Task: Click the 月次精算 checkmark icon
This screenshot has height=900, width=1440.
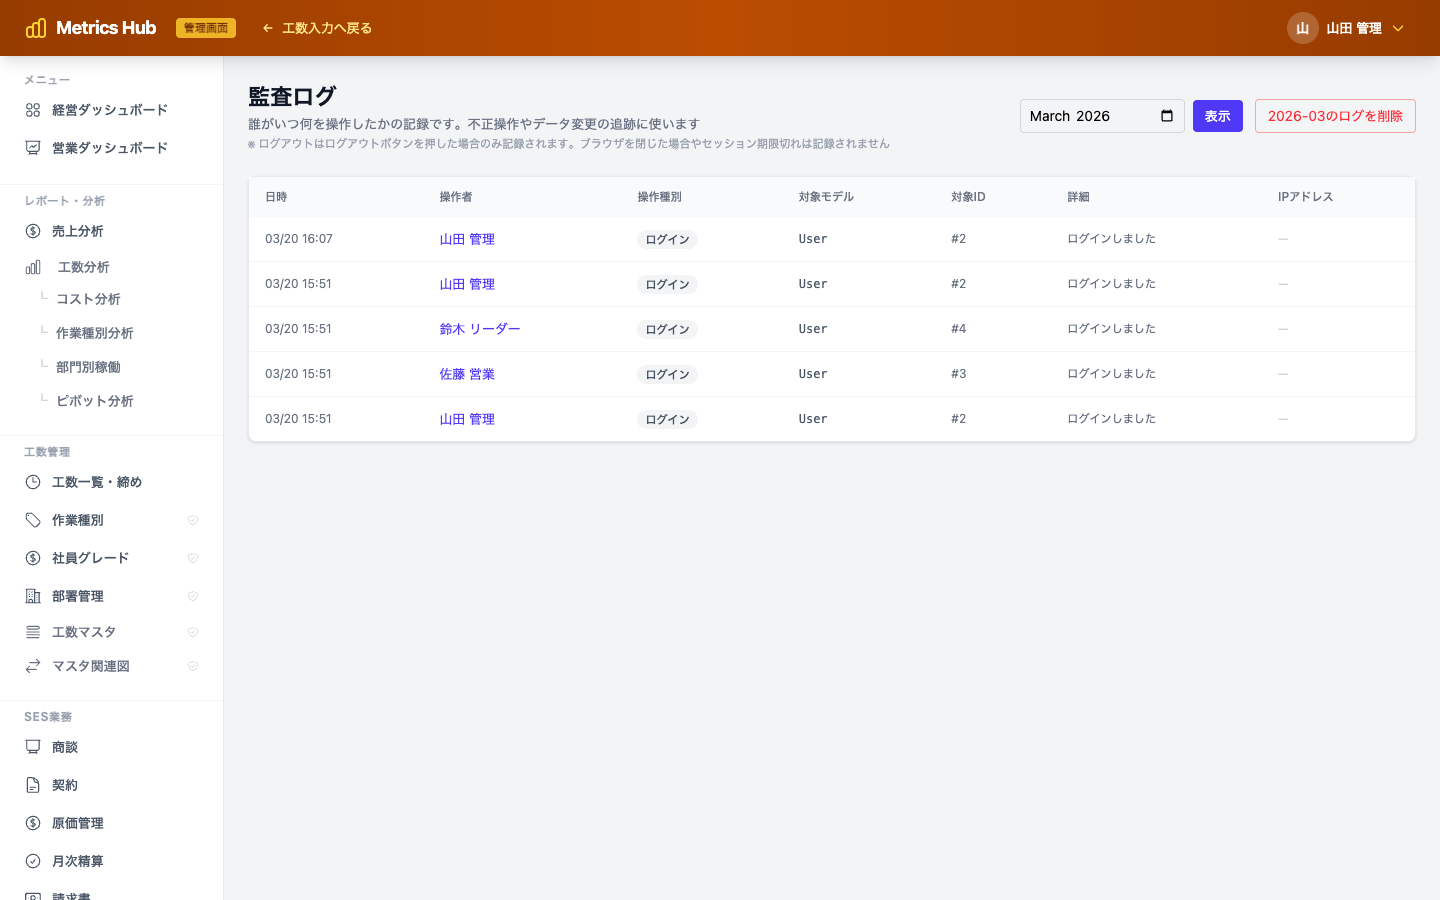Action: pos(33,861)
